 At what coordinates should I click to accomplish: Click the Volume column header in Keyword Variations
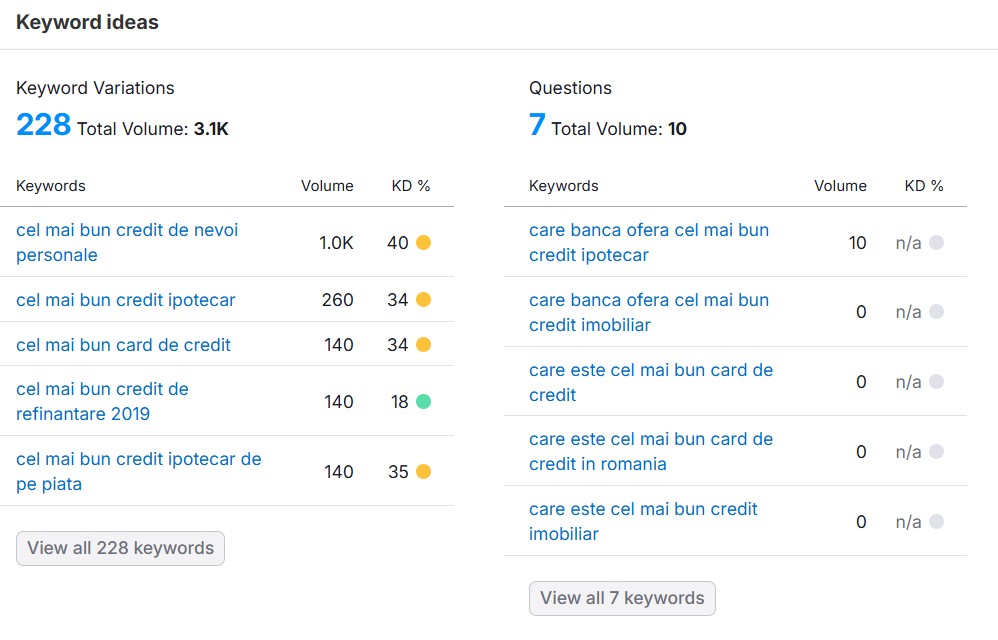[x=327, y=186]
